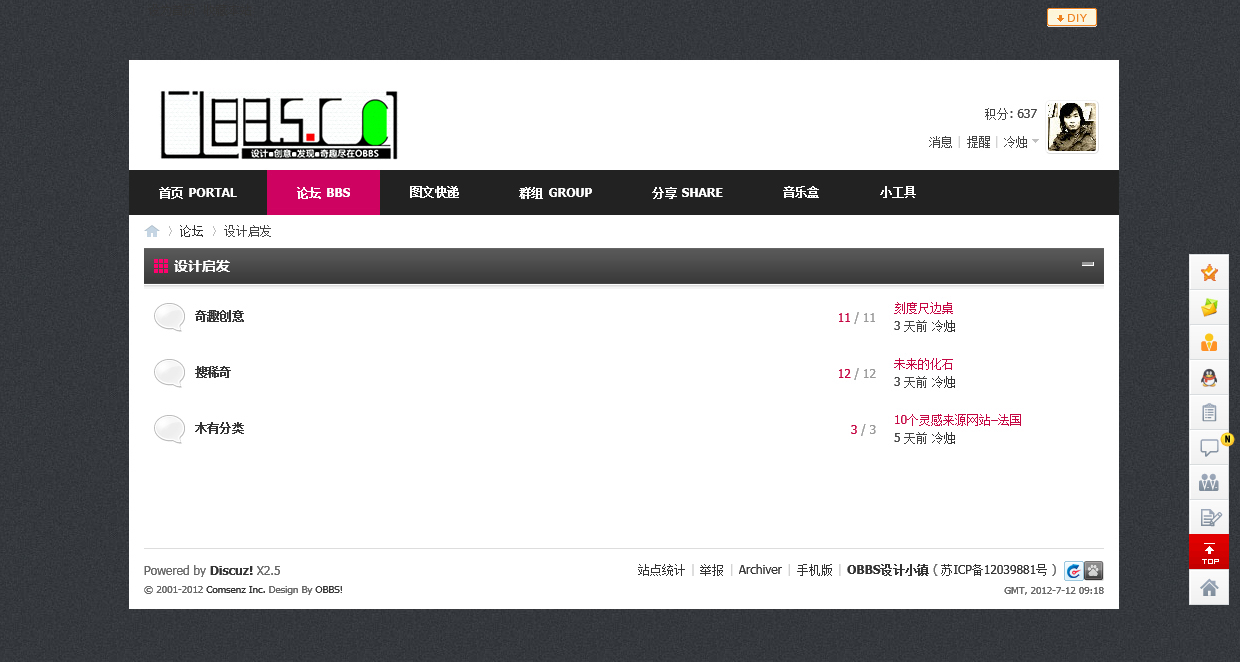Open the 分享 SHARE tab

click(687, 193)
